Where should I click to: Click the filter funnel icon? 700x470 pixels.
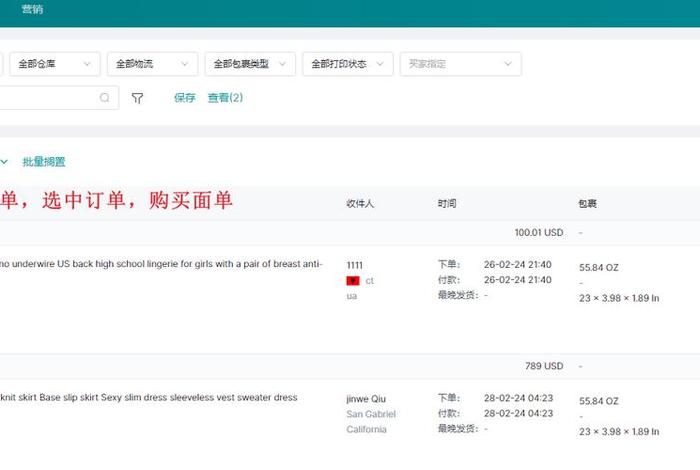coord(138,98)
